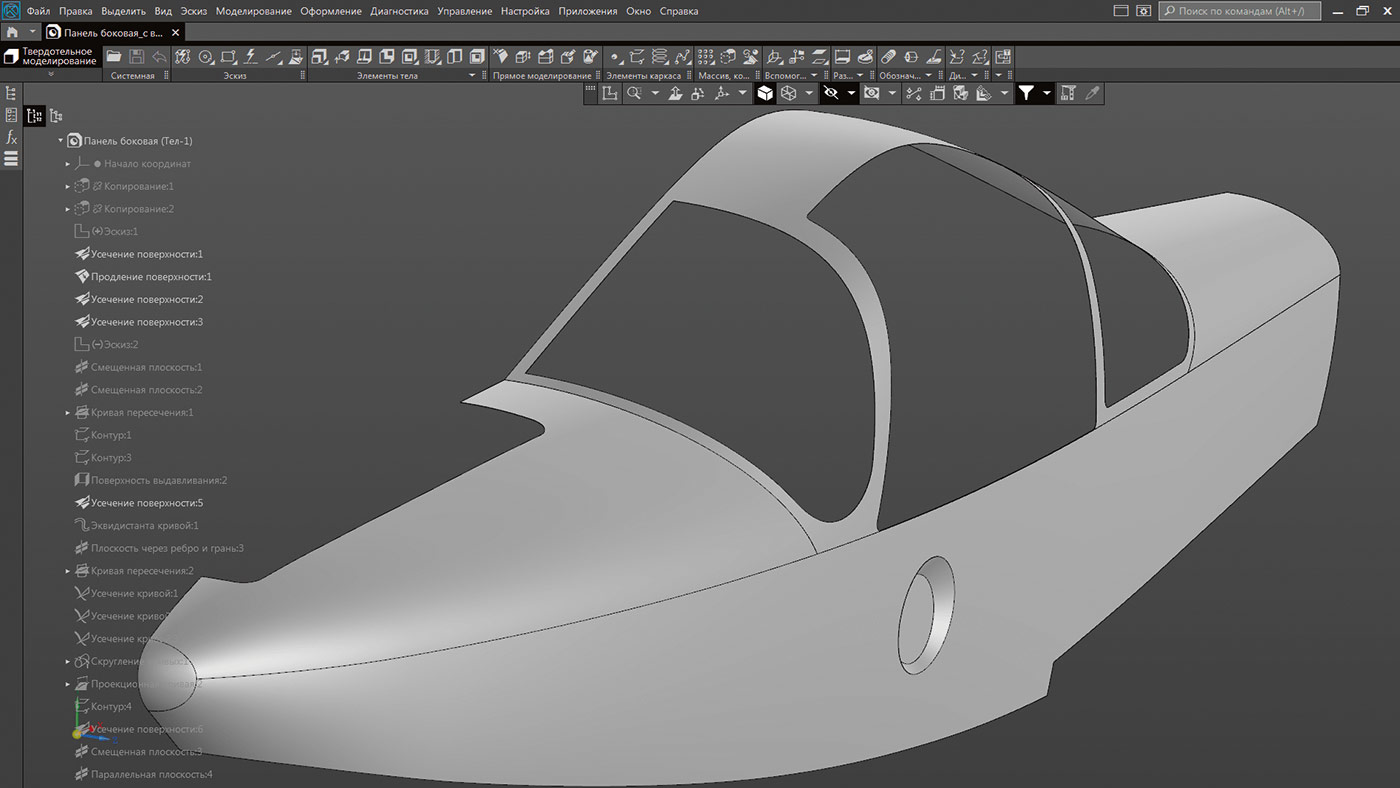
Task: Open the Моделирование menu
Action: pos(254,11)
